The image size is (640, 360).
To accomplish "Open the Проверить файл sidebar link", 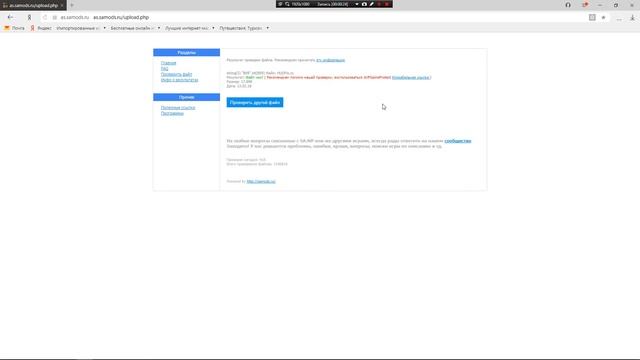I will (176, 74).
